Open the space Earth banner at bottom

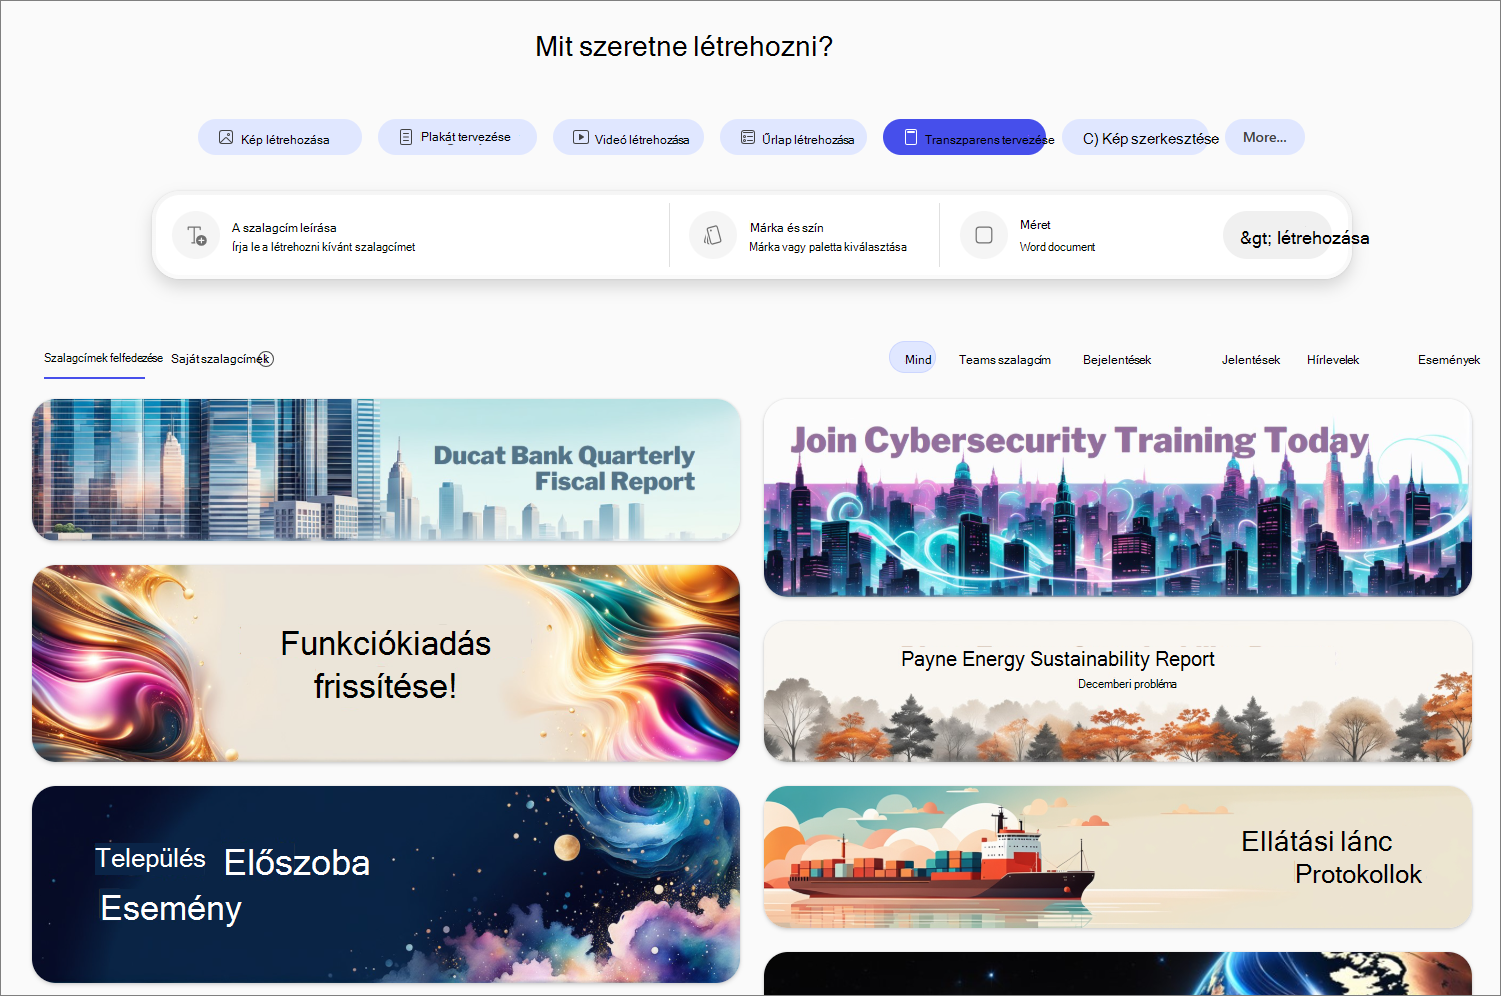(1118, 973)
